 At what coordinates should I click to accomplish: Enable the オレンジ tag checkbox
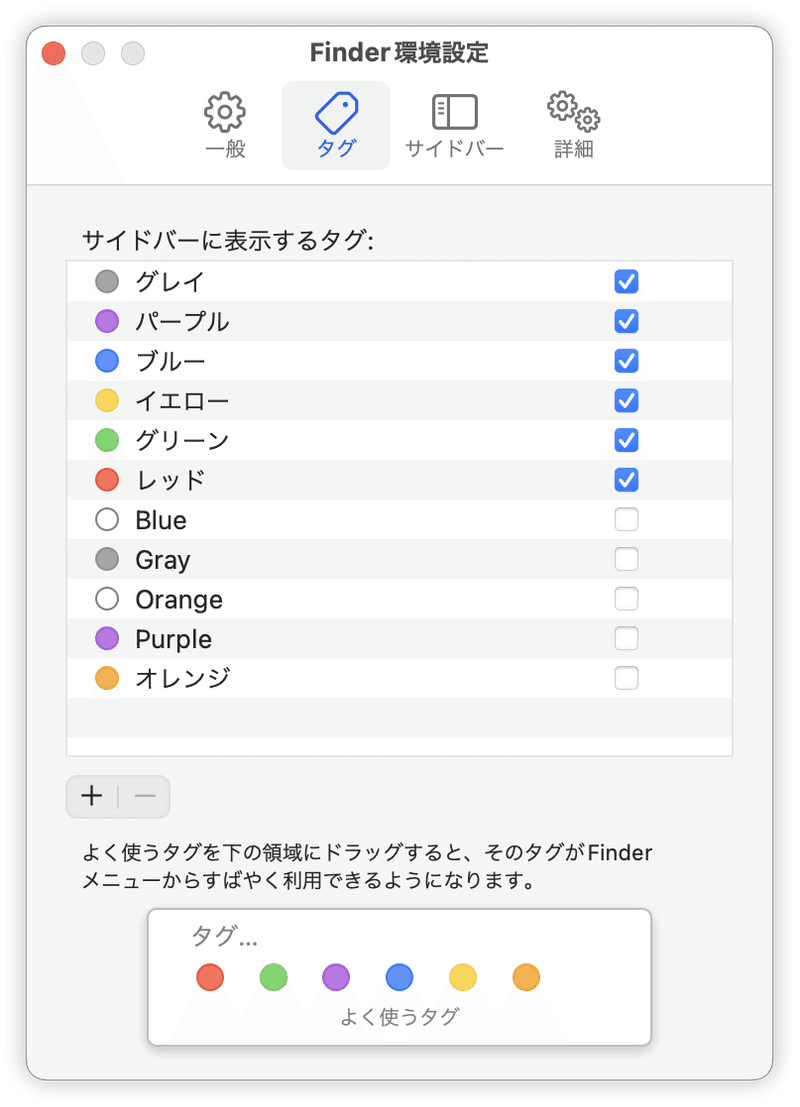[x=626, y=678]
